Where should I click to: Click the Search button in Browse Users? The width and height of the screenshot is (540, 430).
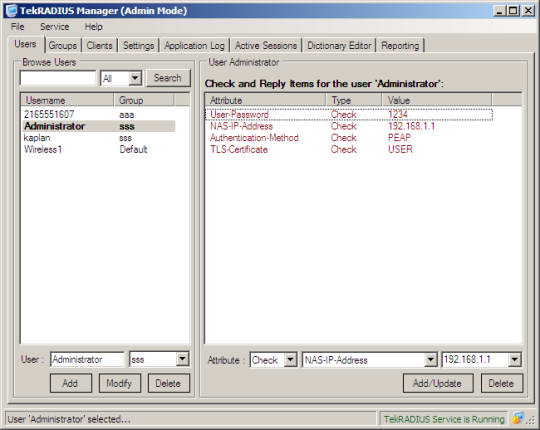pyautogui.click(x=168, y=78)
